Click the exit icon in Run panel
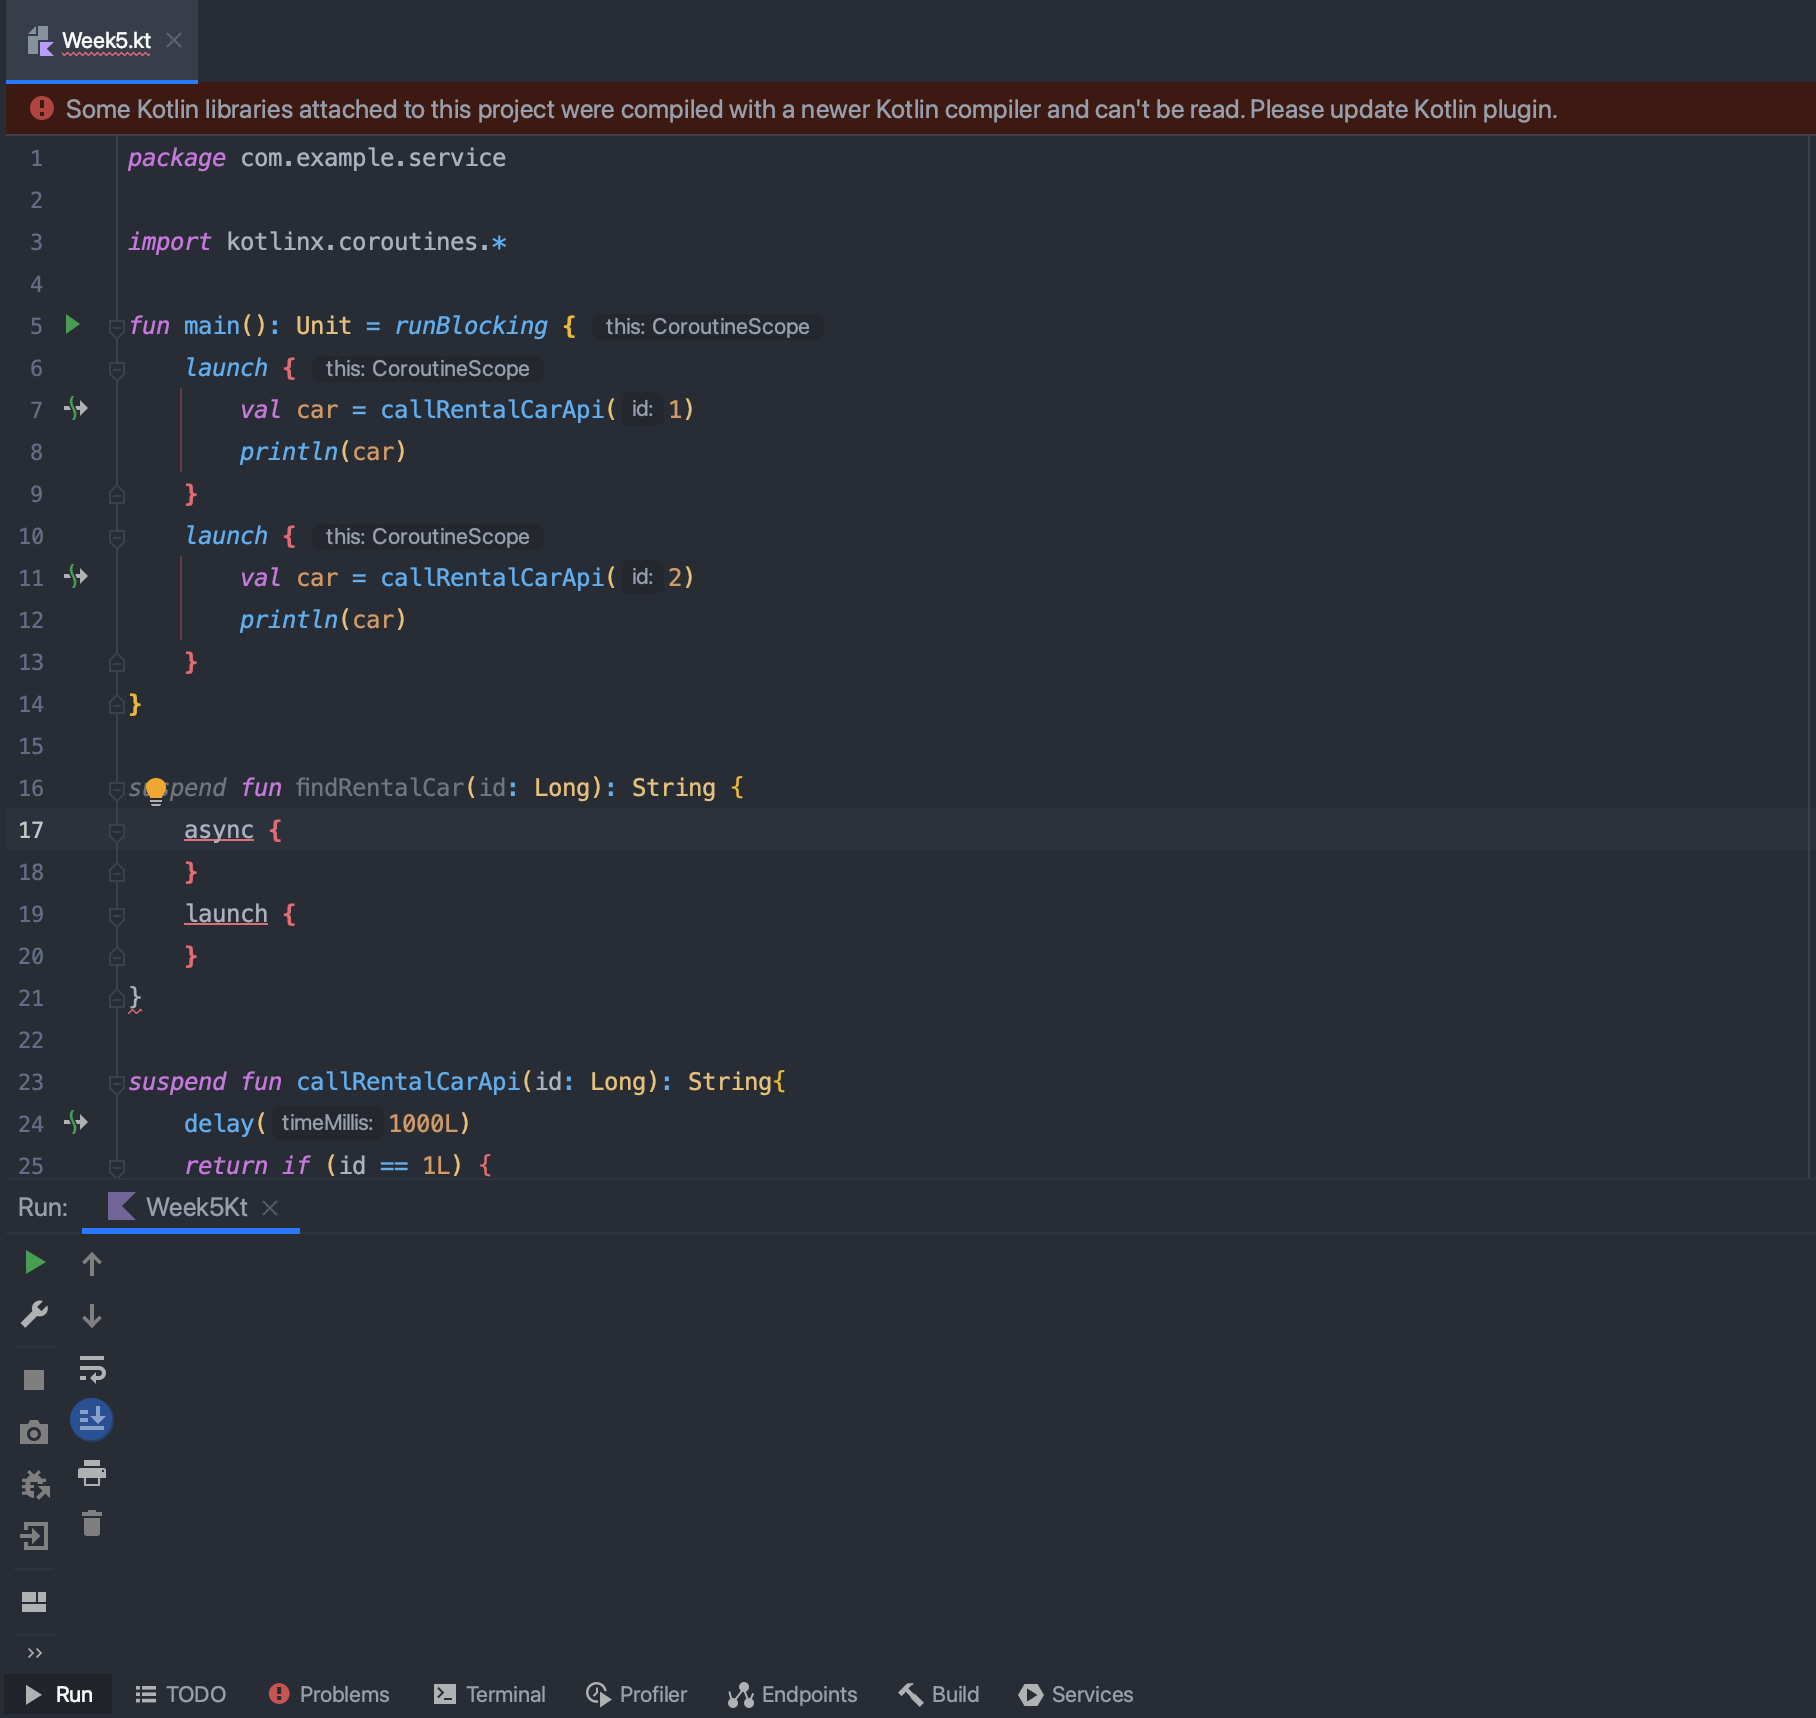 pyautogui.click(x=34, y=1536)
